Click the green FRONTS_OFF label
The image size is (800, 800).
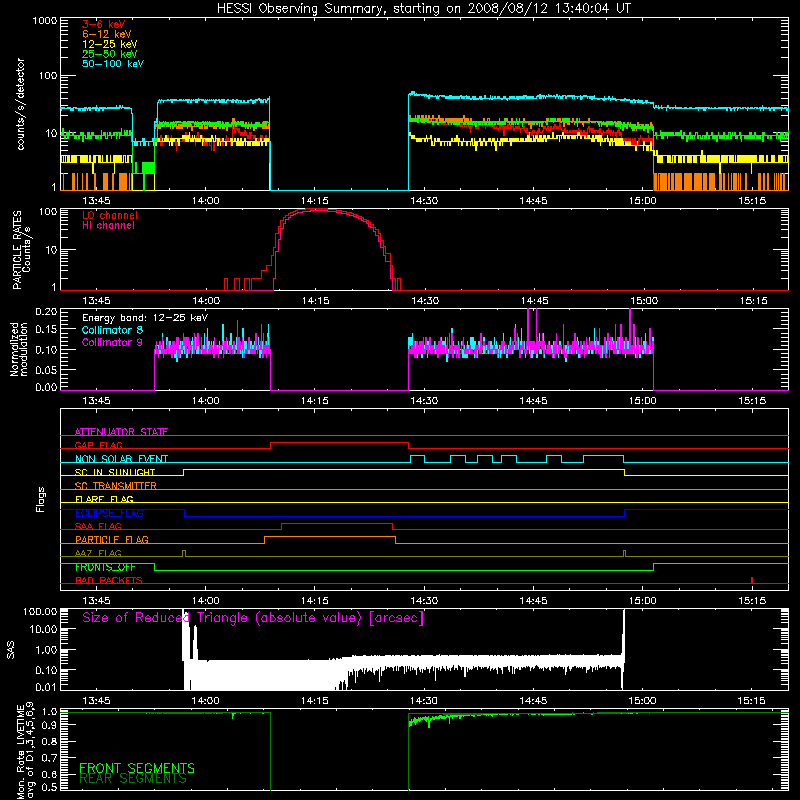[x=105, y=567]
